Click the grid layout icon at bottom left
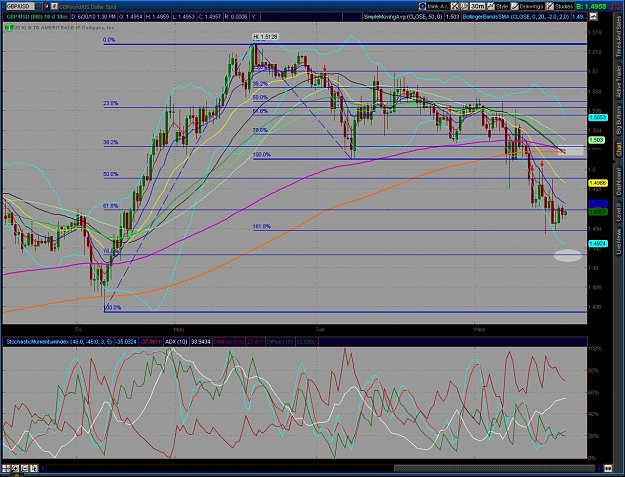This screenshot has width=625, height=477. coord(6,468)
